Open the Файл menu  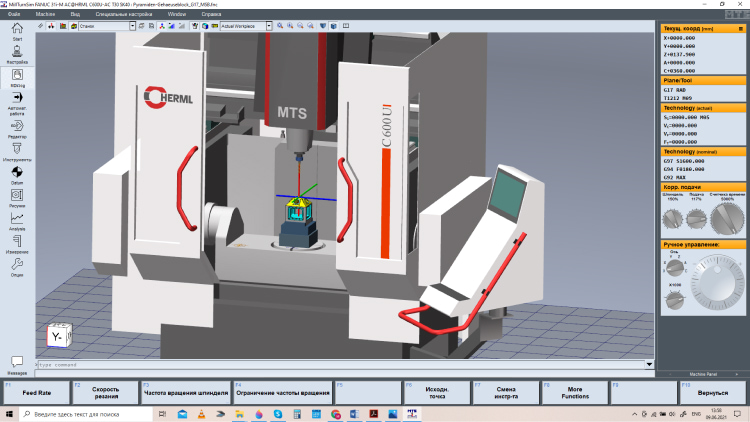pyautogui.click(x=14, y=14)
